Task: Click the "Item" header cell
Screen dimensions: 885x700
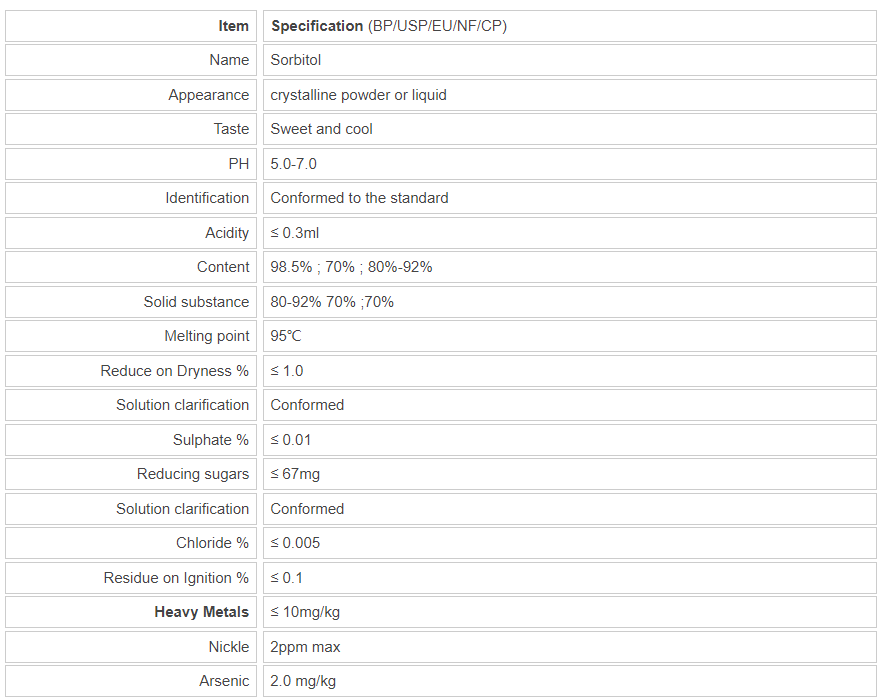Action: coord(233,26)
